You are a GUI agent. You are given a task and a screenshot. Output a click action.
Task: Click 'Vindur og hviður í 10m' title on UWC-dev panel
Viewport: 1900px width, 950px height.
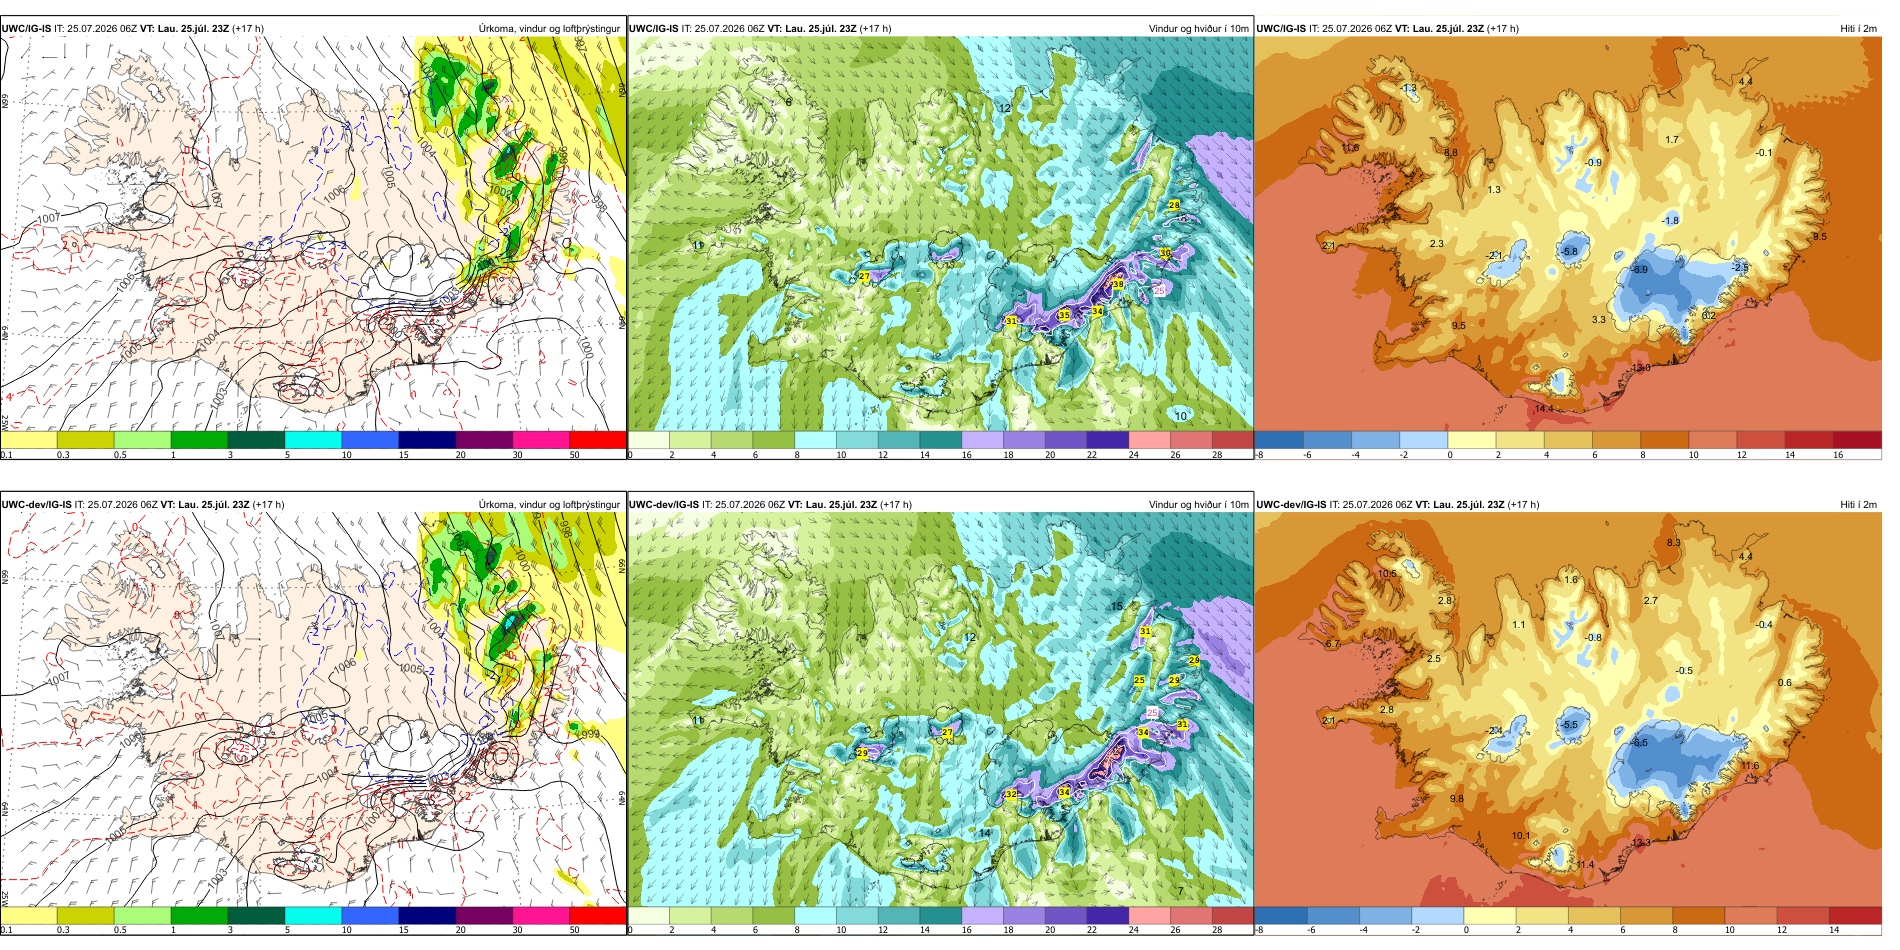pos(1198,504)
